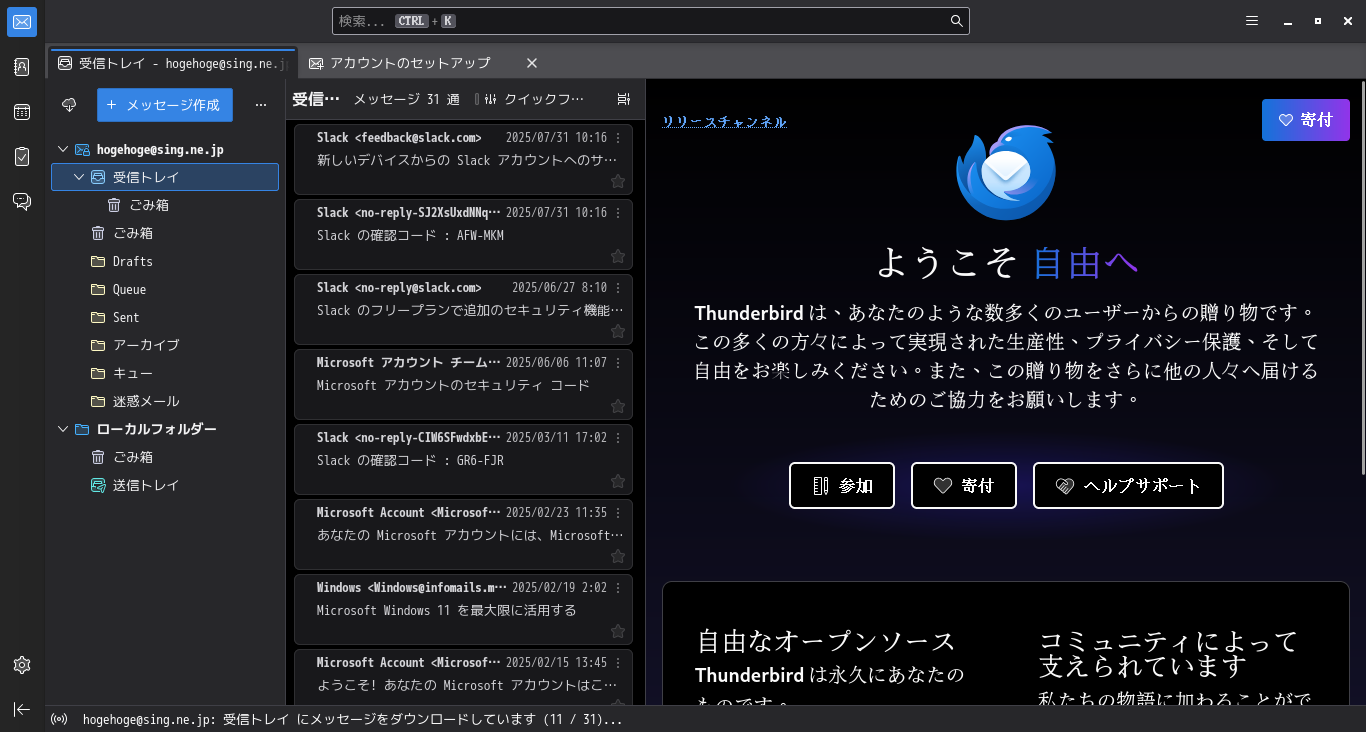Open the message "Microsoft Windows 11 を最大限に活用する"
This screenshot has height=732, width=1366.
point(463,608)
